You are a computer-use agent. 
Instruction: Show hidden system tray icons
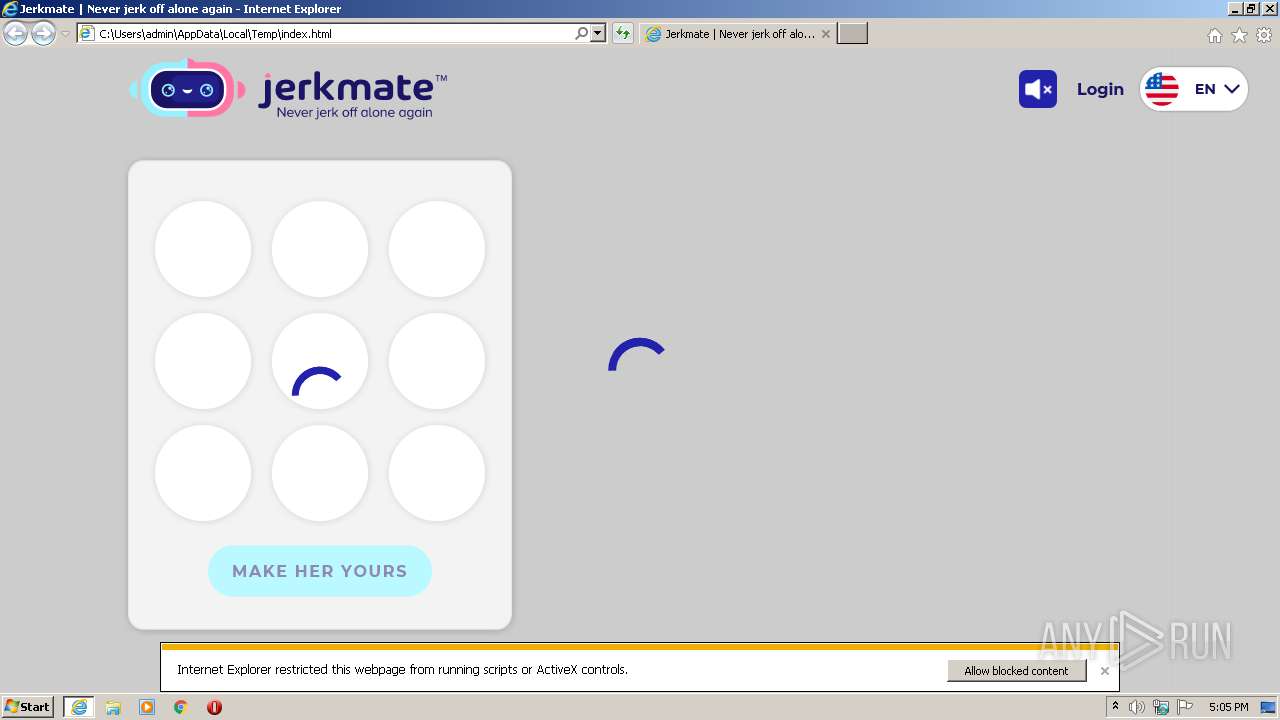click(1115, 706)
